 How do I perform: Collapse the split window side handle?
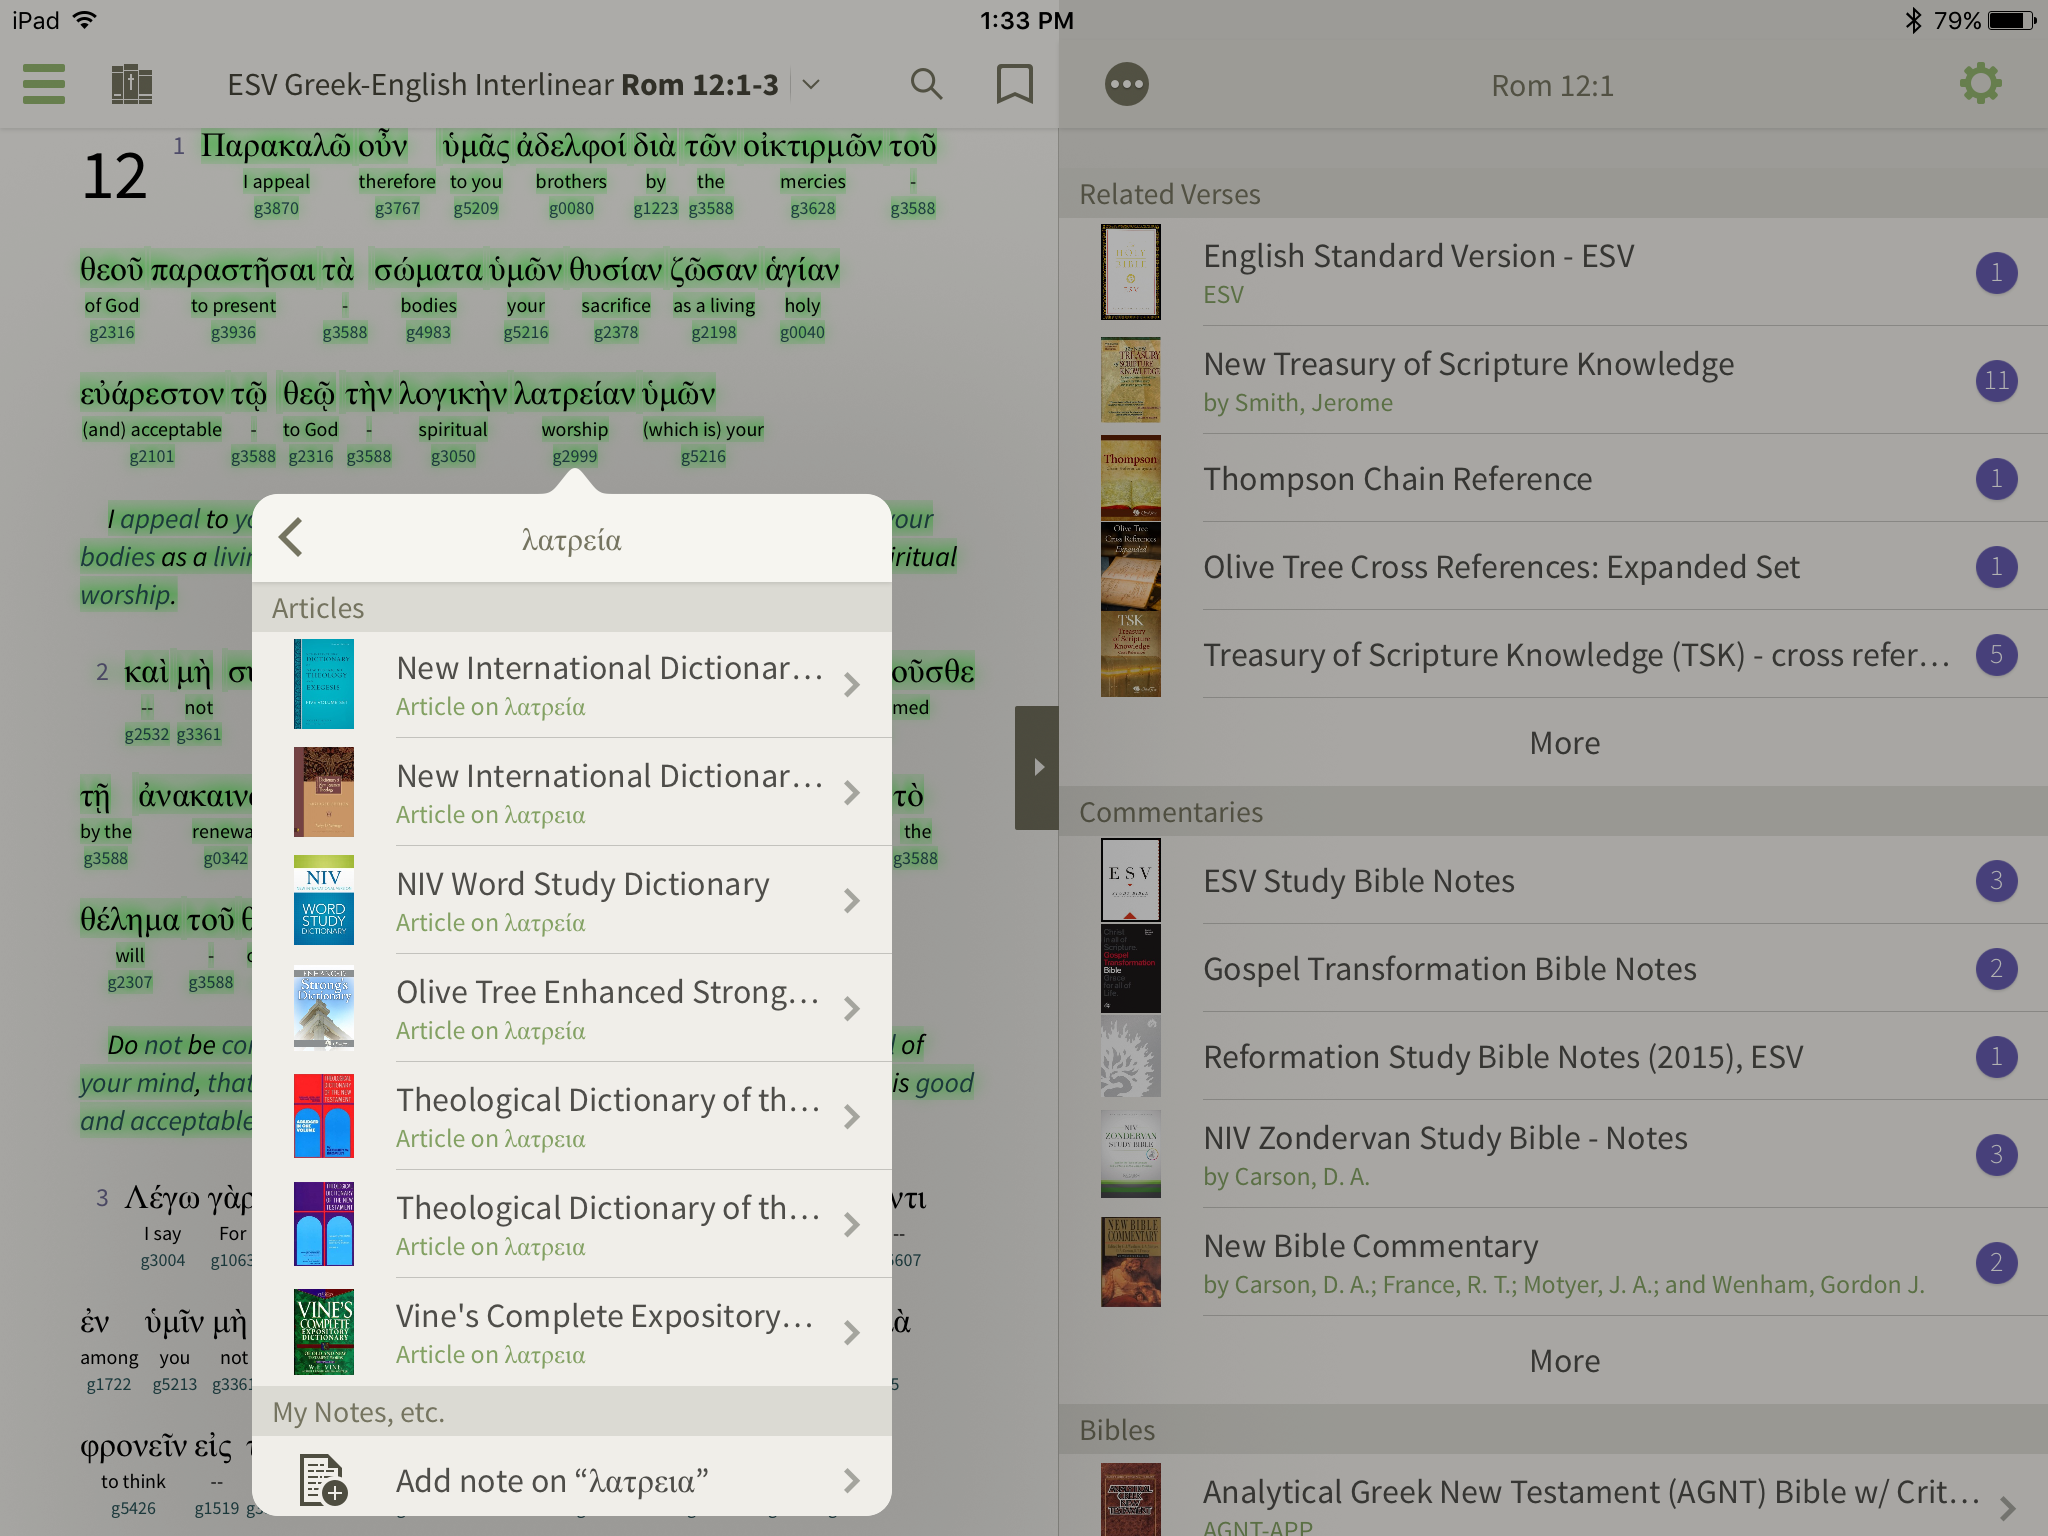click(1037, 767)
